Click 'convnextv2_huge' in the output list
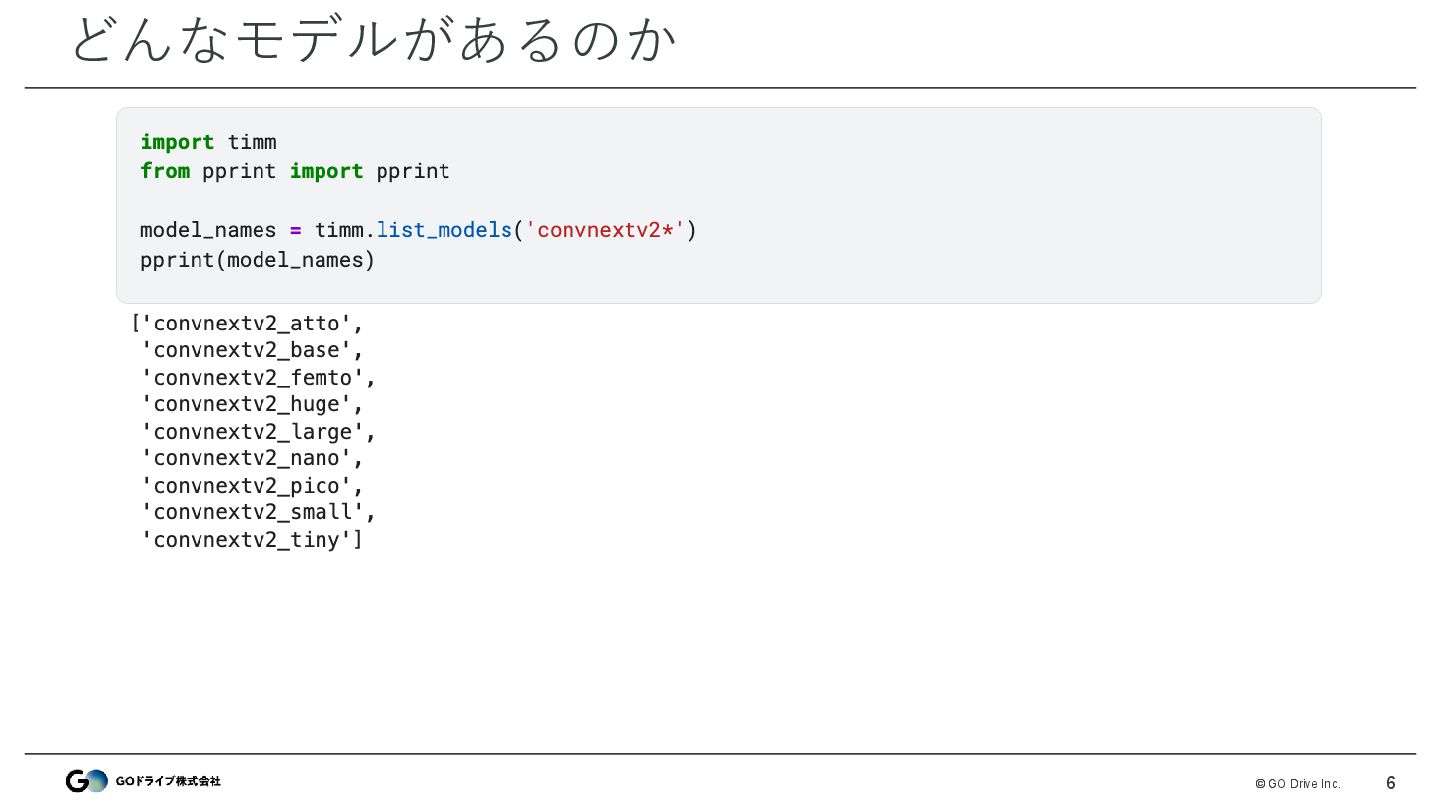This screenshot has height=810, width=1440. coord(252,404)
